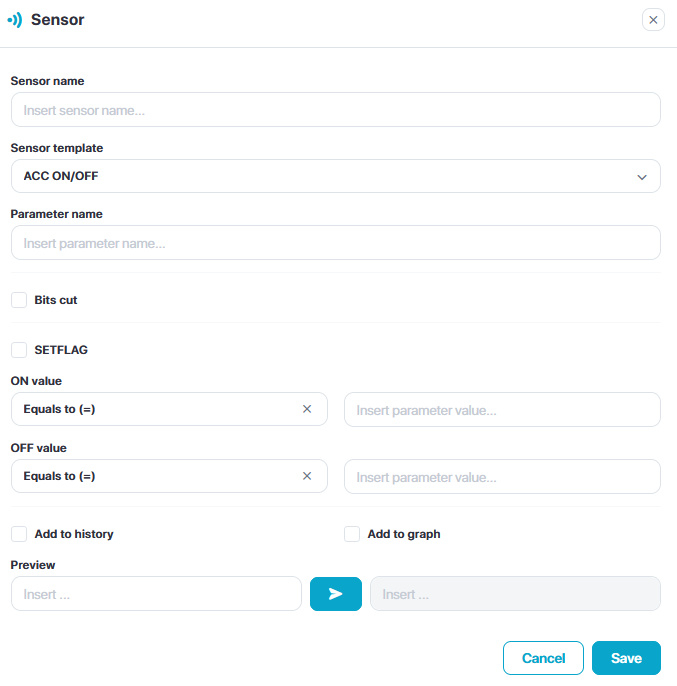Toggle the SETFLAG checkbox
Viewport: 677px width, 686px height.
[x=19, y=350]
